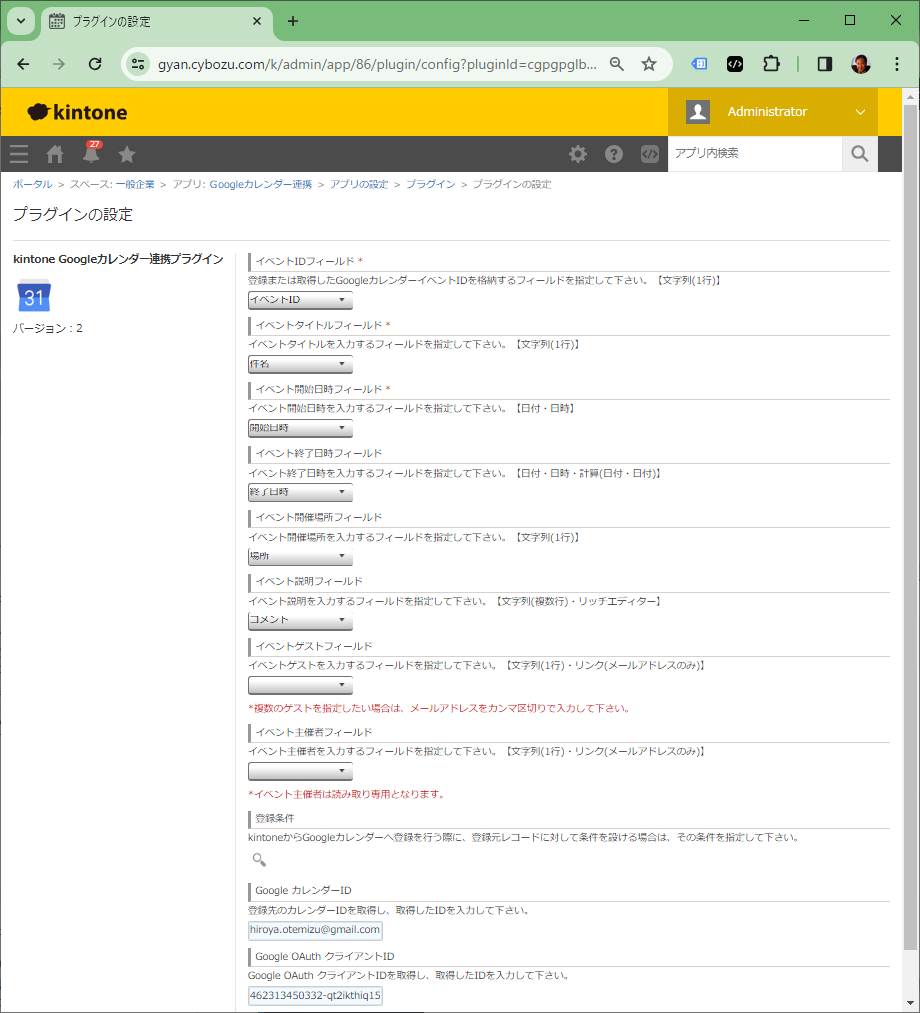Click the kintone Googleカレンダー連携プラグイン title

tap(118, 259)
